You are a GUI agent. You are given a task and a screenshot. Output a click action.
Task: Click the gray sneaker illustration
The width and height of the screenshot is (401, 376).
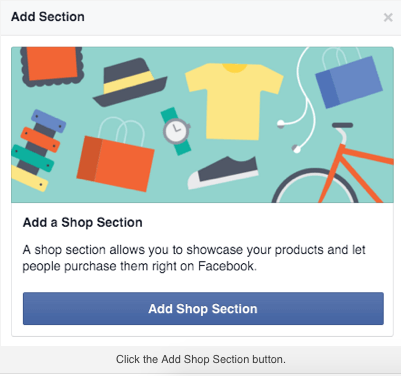pyautogui.click(x=223, y=173)
